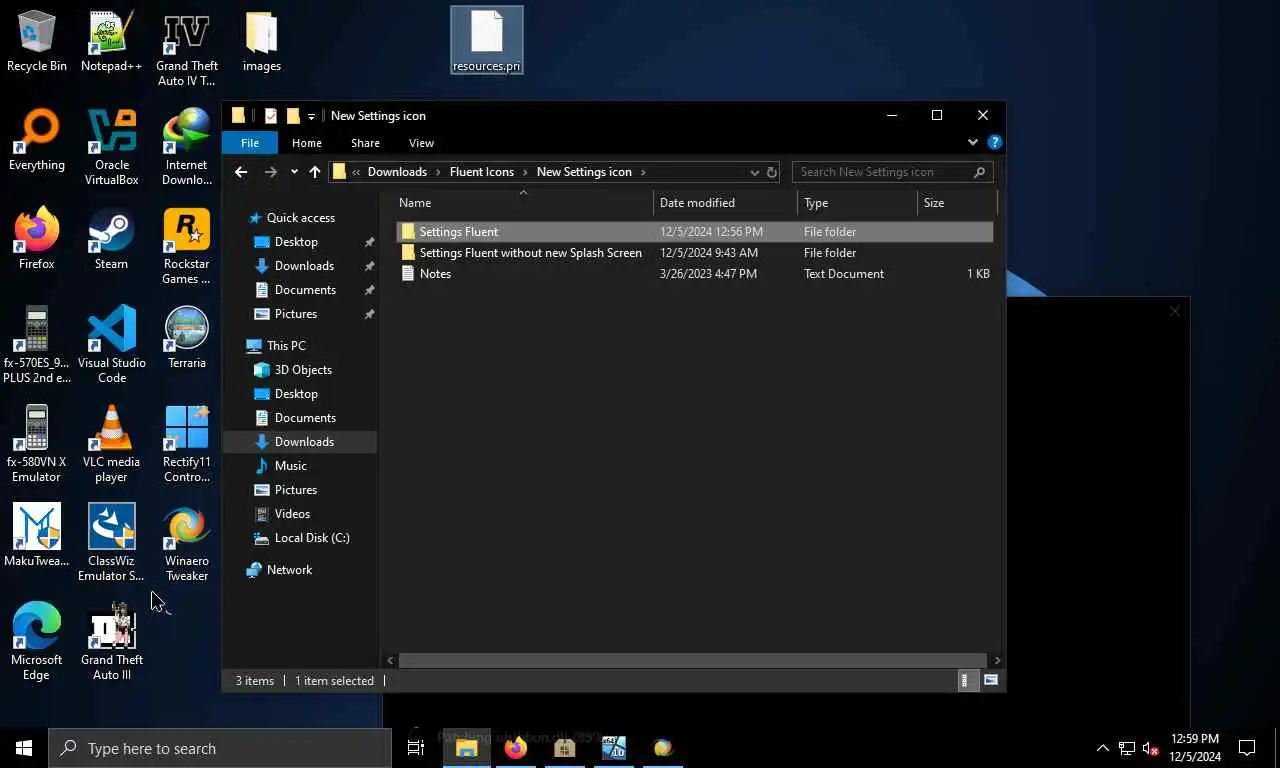Open File Explorer help

tap(994, 142)
